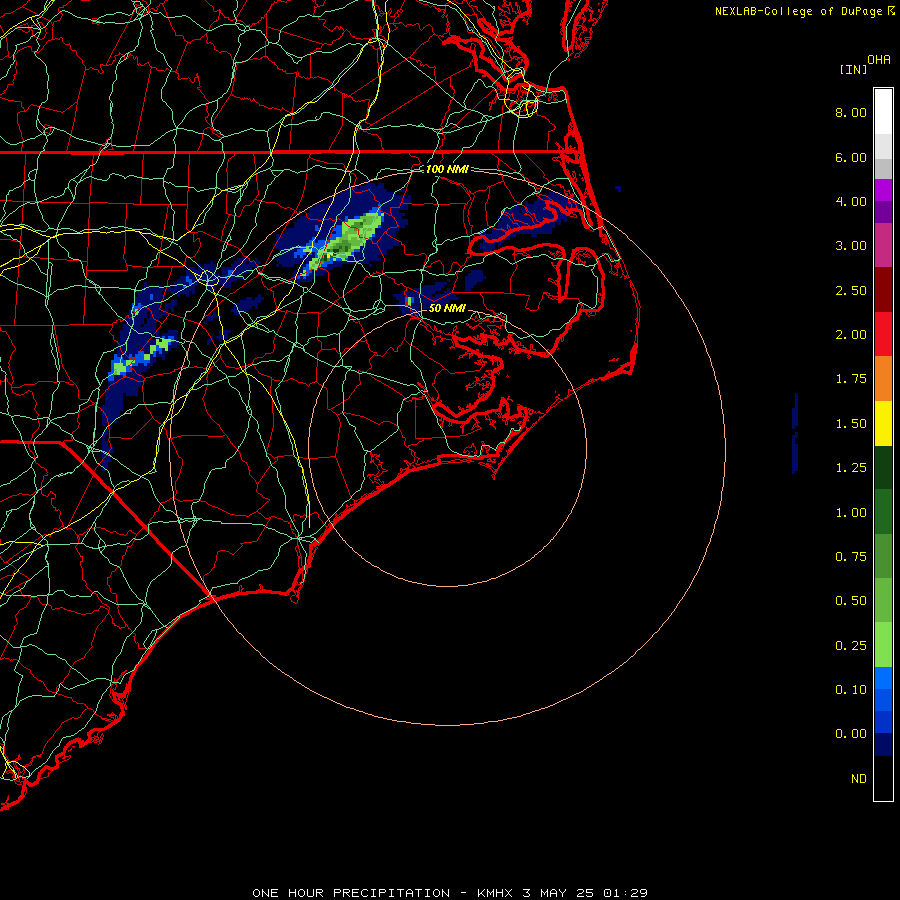Pick the dark red swatch beside 2.50
This screenshot has height=900, width=900.
click(x=883, y=290)
